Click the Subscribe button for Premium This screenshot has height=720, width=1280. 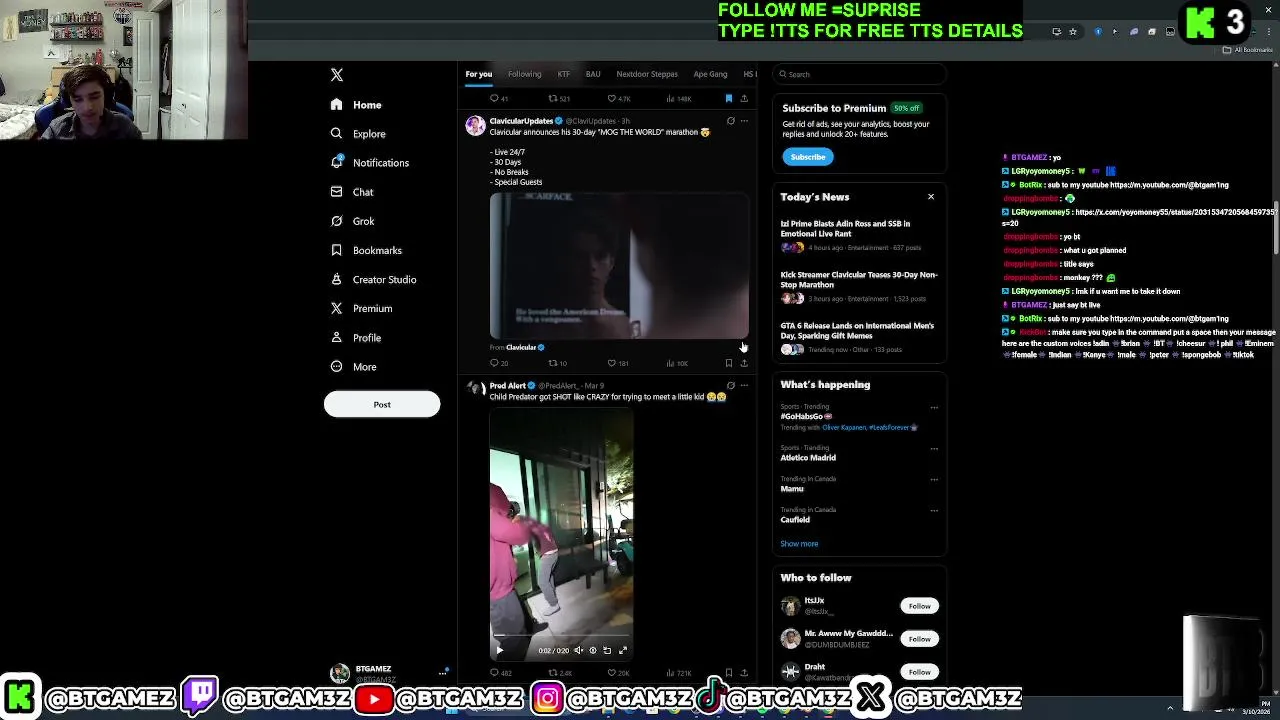[808, 157]
